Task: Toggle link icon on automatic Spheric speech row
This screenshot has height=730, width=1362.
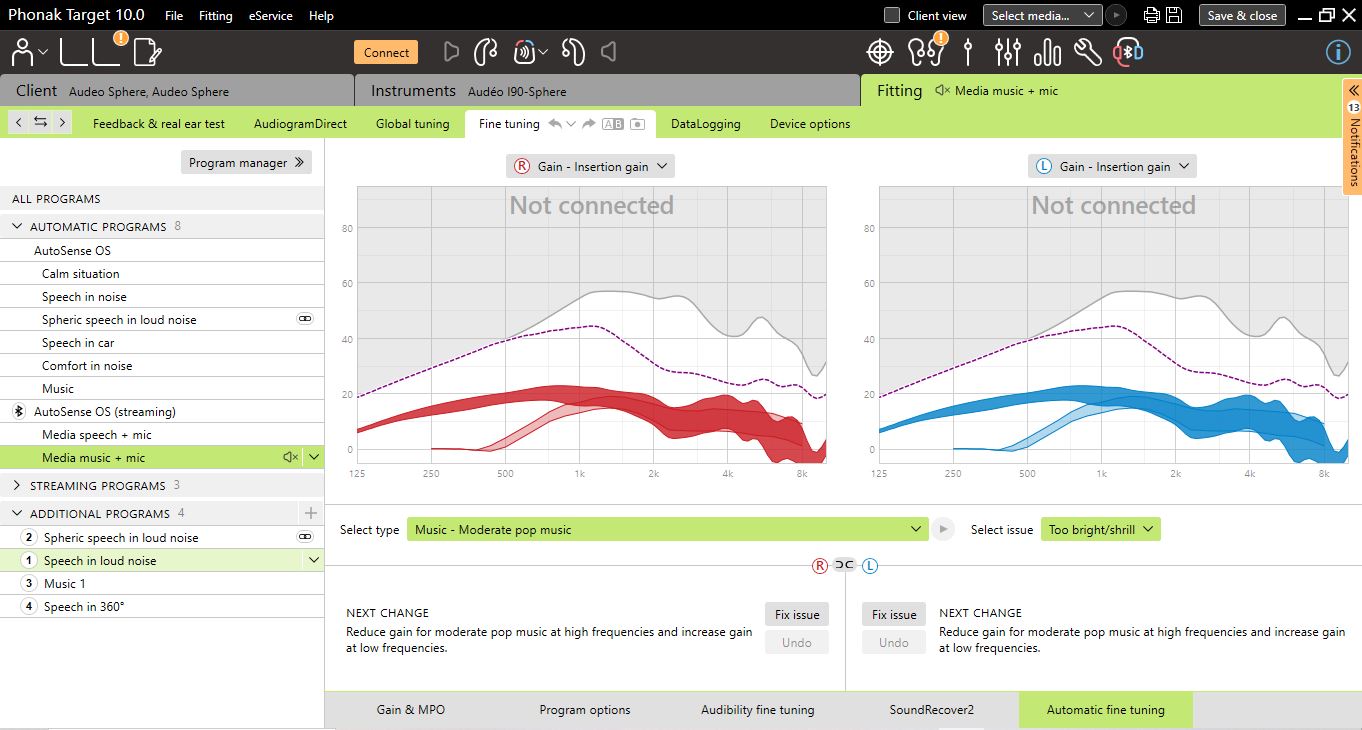Action: pos(305,320)
